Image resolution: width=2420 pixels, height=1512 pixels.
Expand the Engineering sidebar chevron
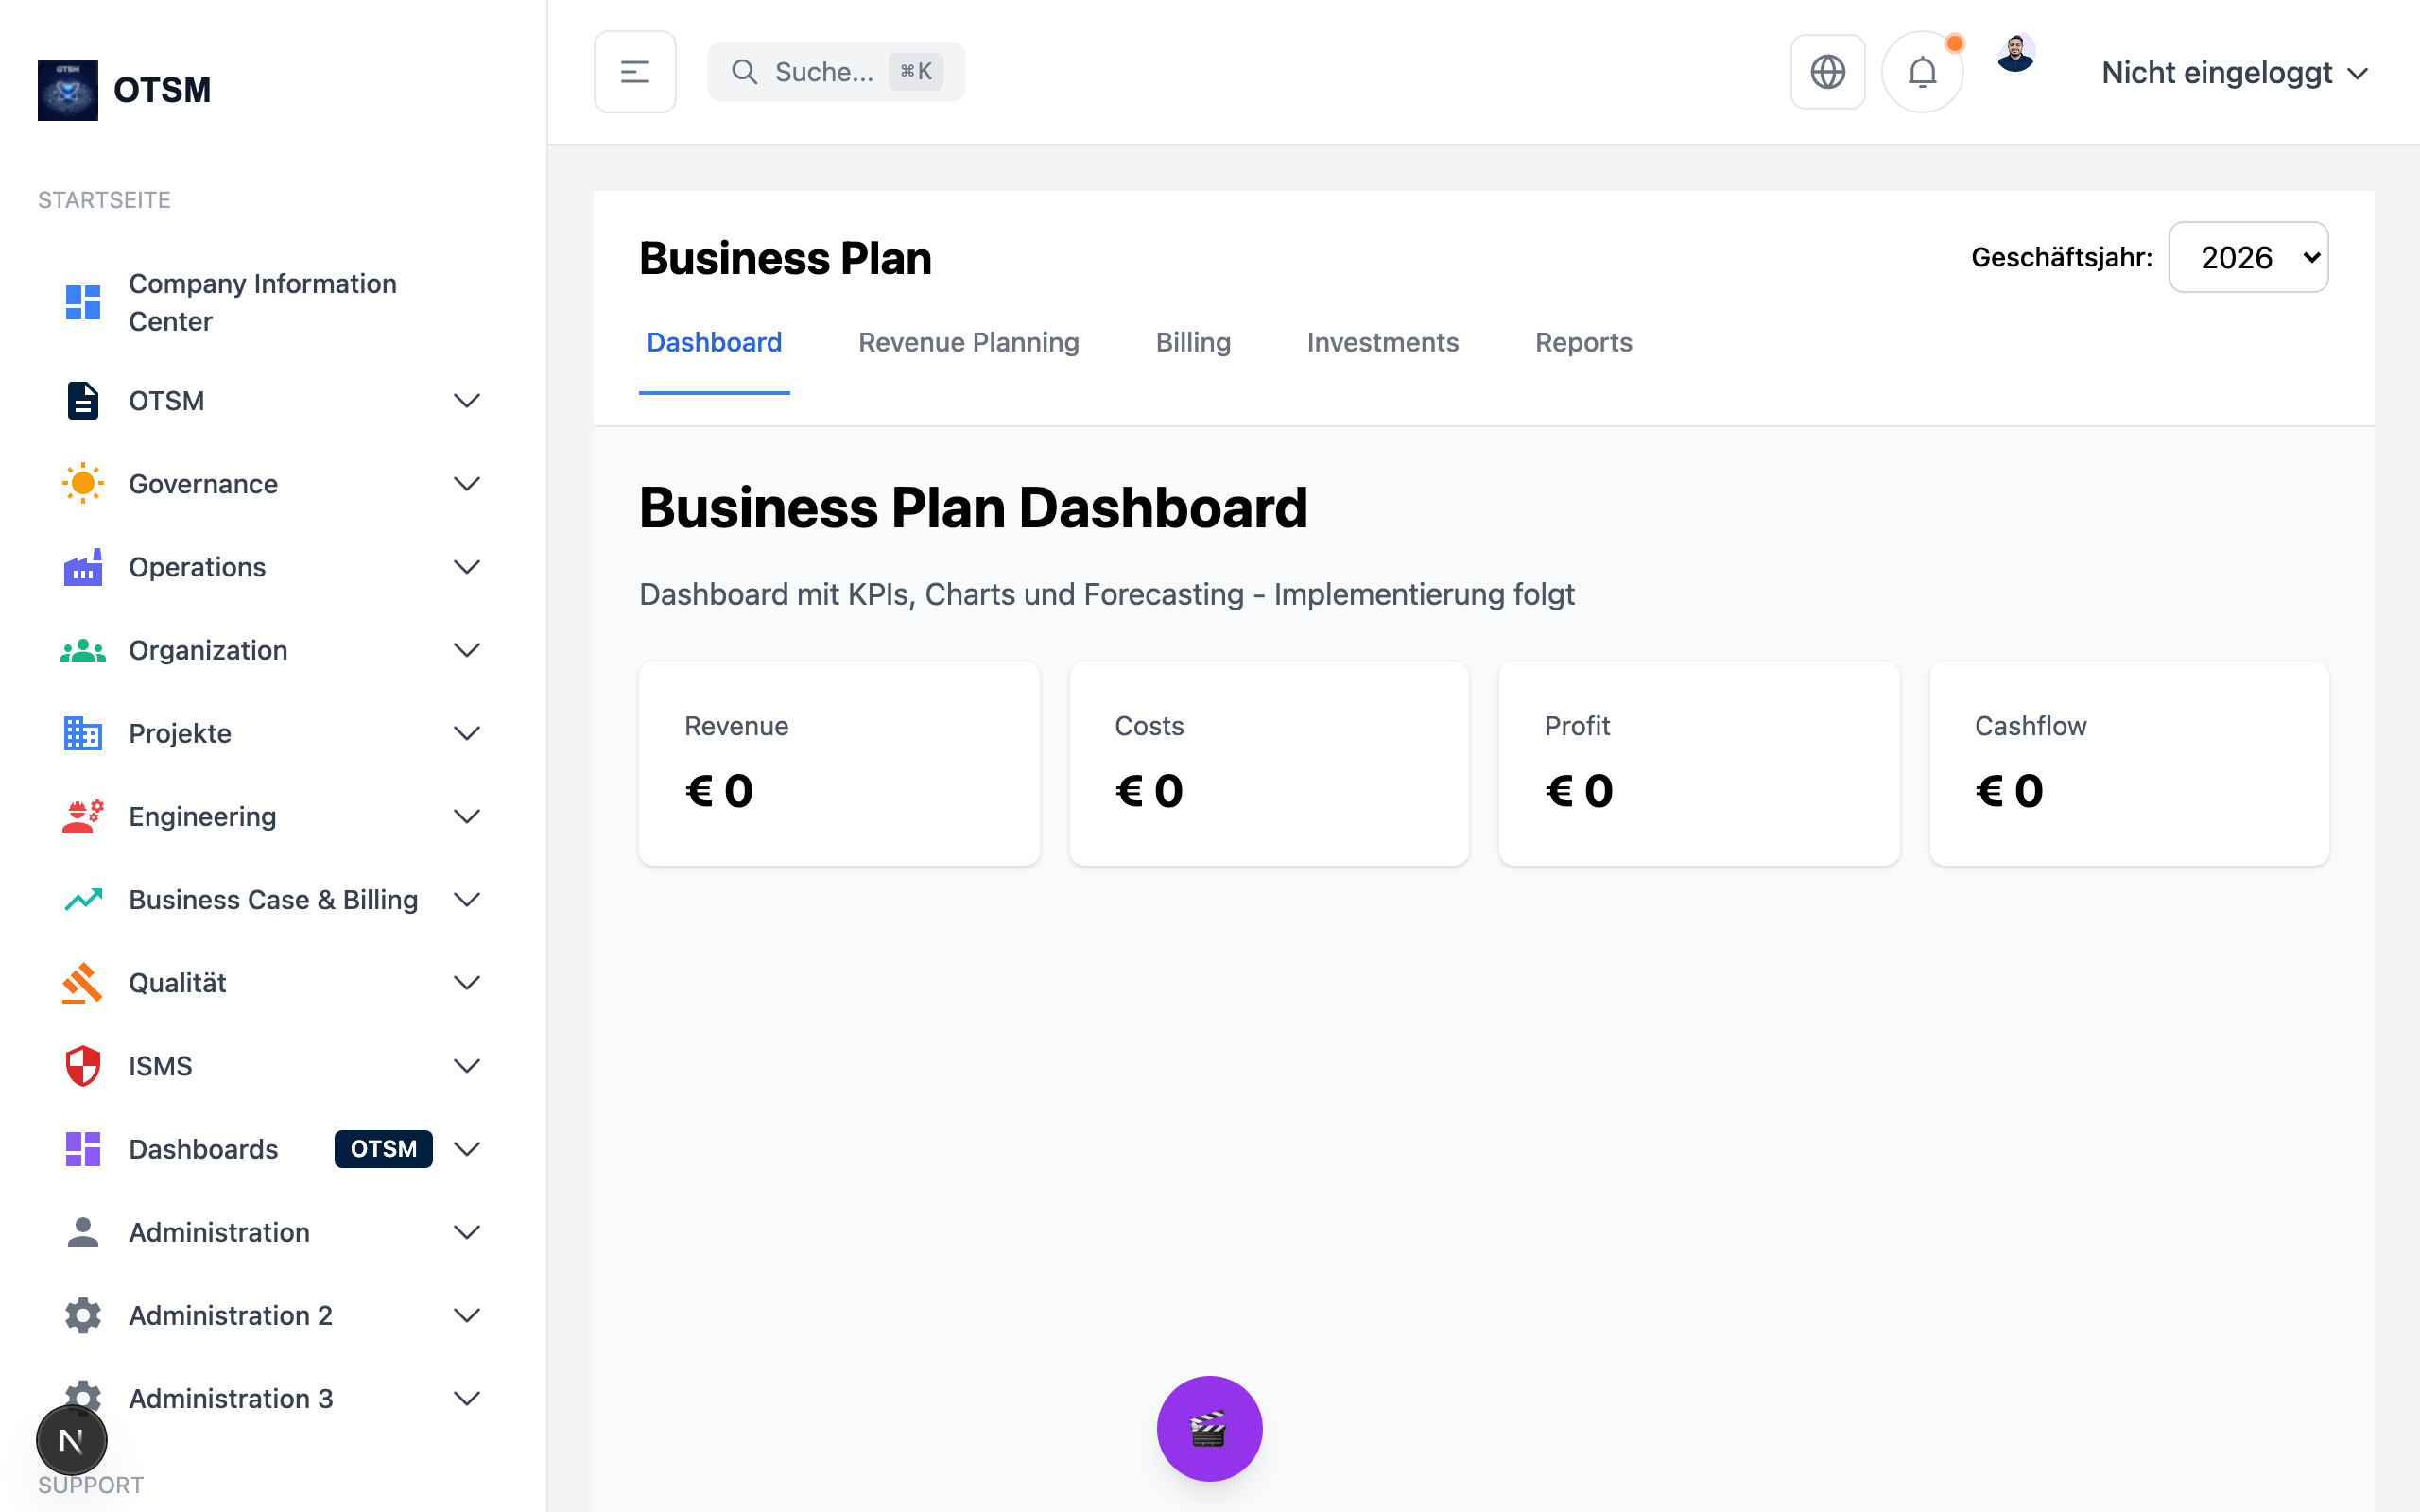[467, 817]
